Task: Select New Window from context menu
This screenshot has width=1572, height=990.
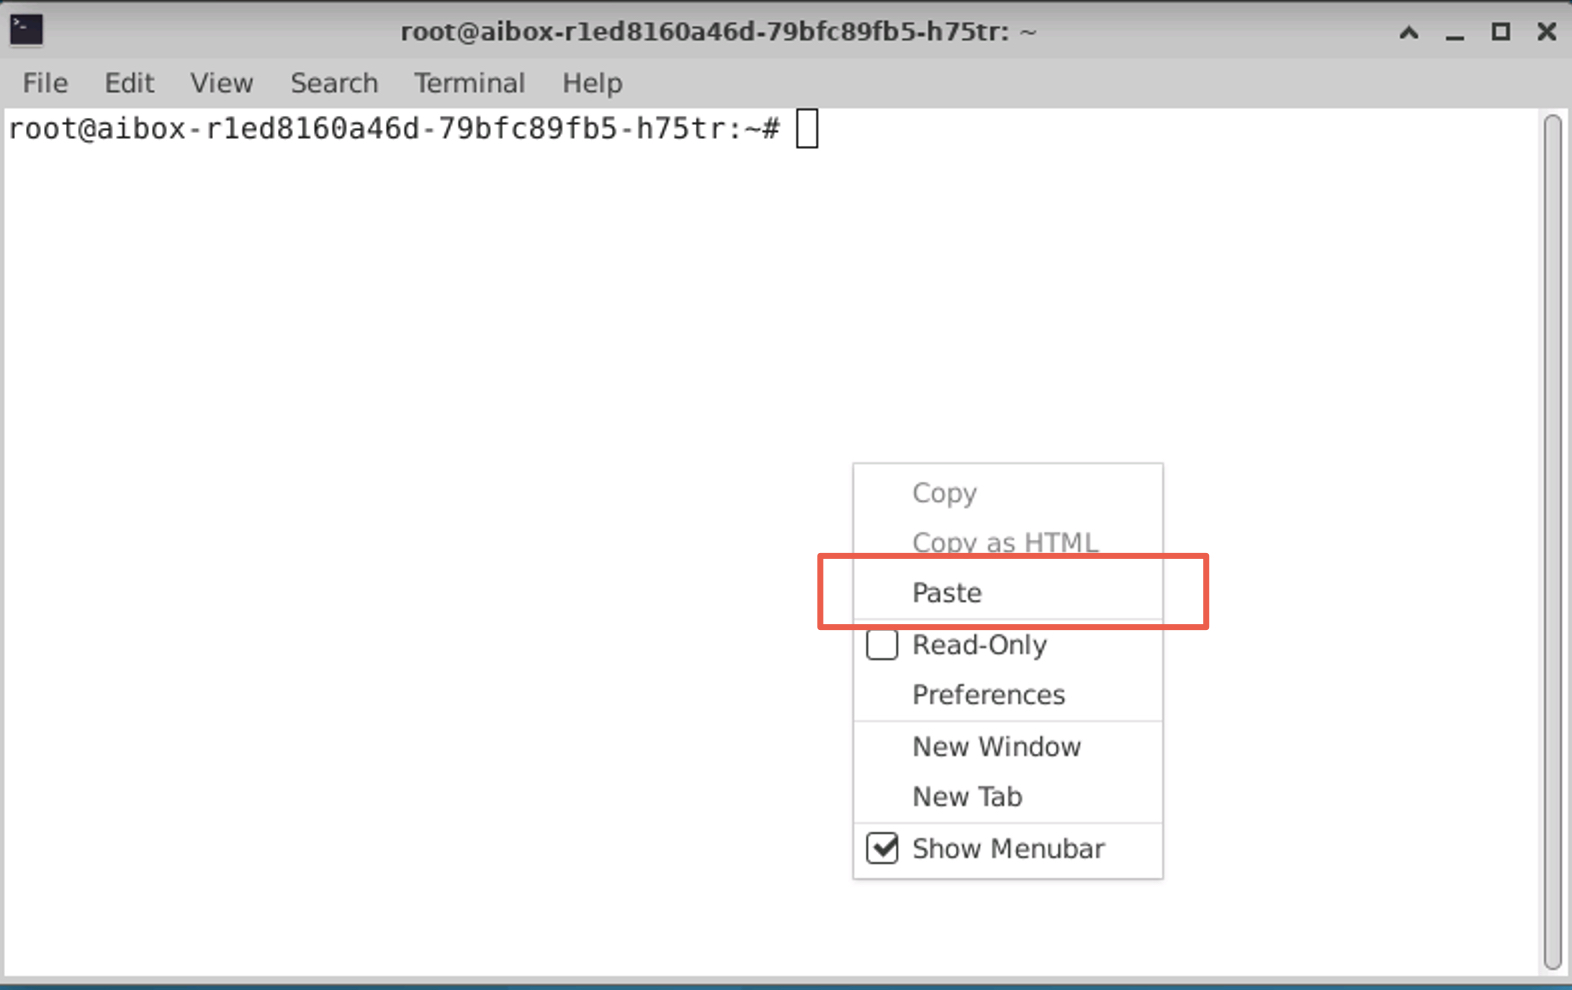Action: point(996,747)
